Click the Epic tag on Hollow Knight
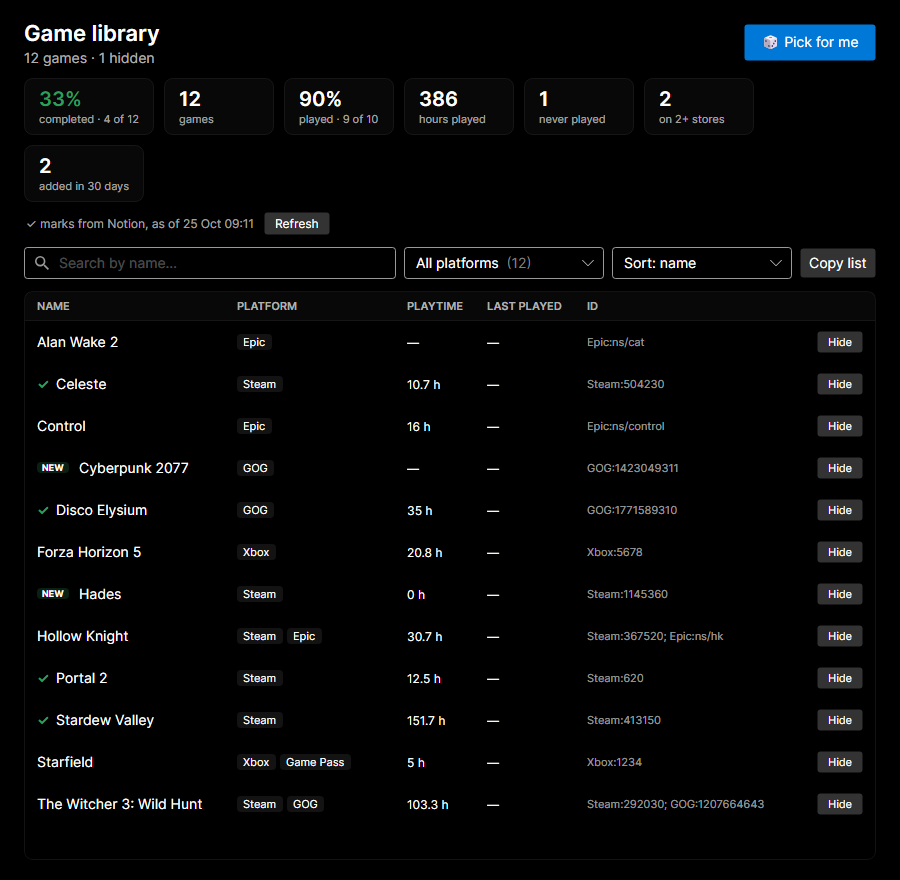Screen dimensions: 900x880 coord(304,636)
